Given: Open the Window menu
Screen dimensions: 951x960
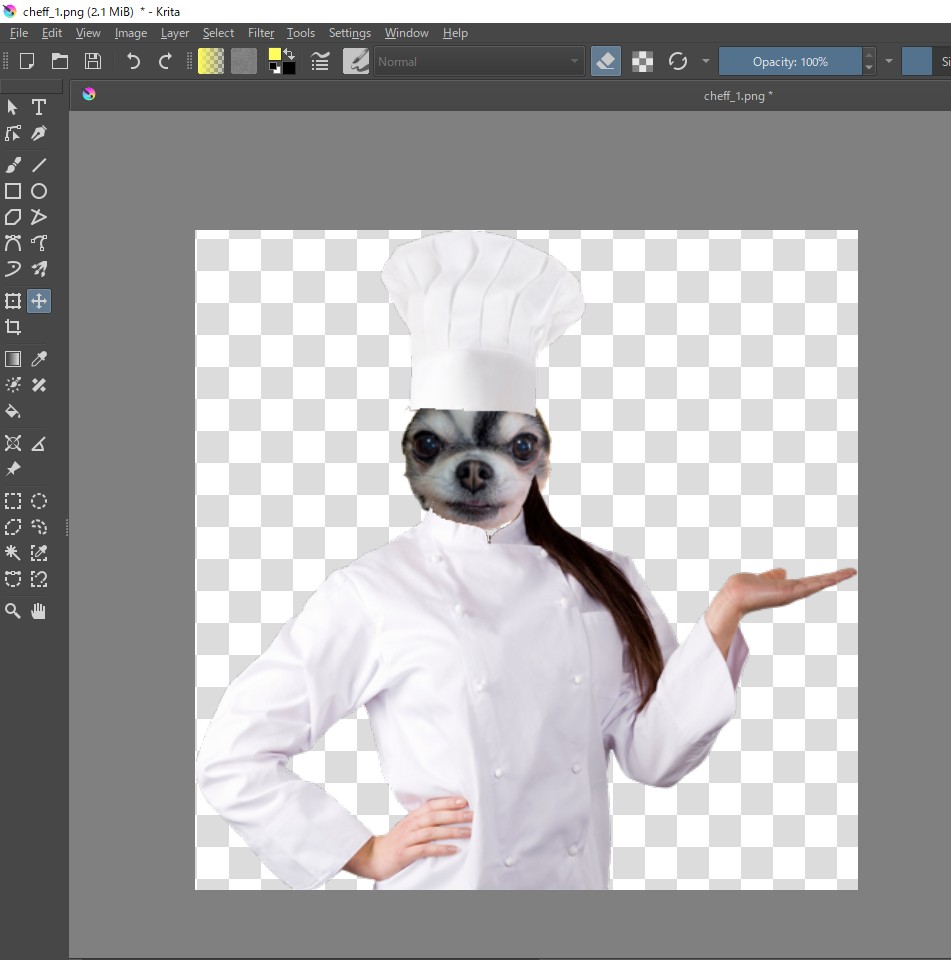Looking at the screenshot, I should coord(407,33).
